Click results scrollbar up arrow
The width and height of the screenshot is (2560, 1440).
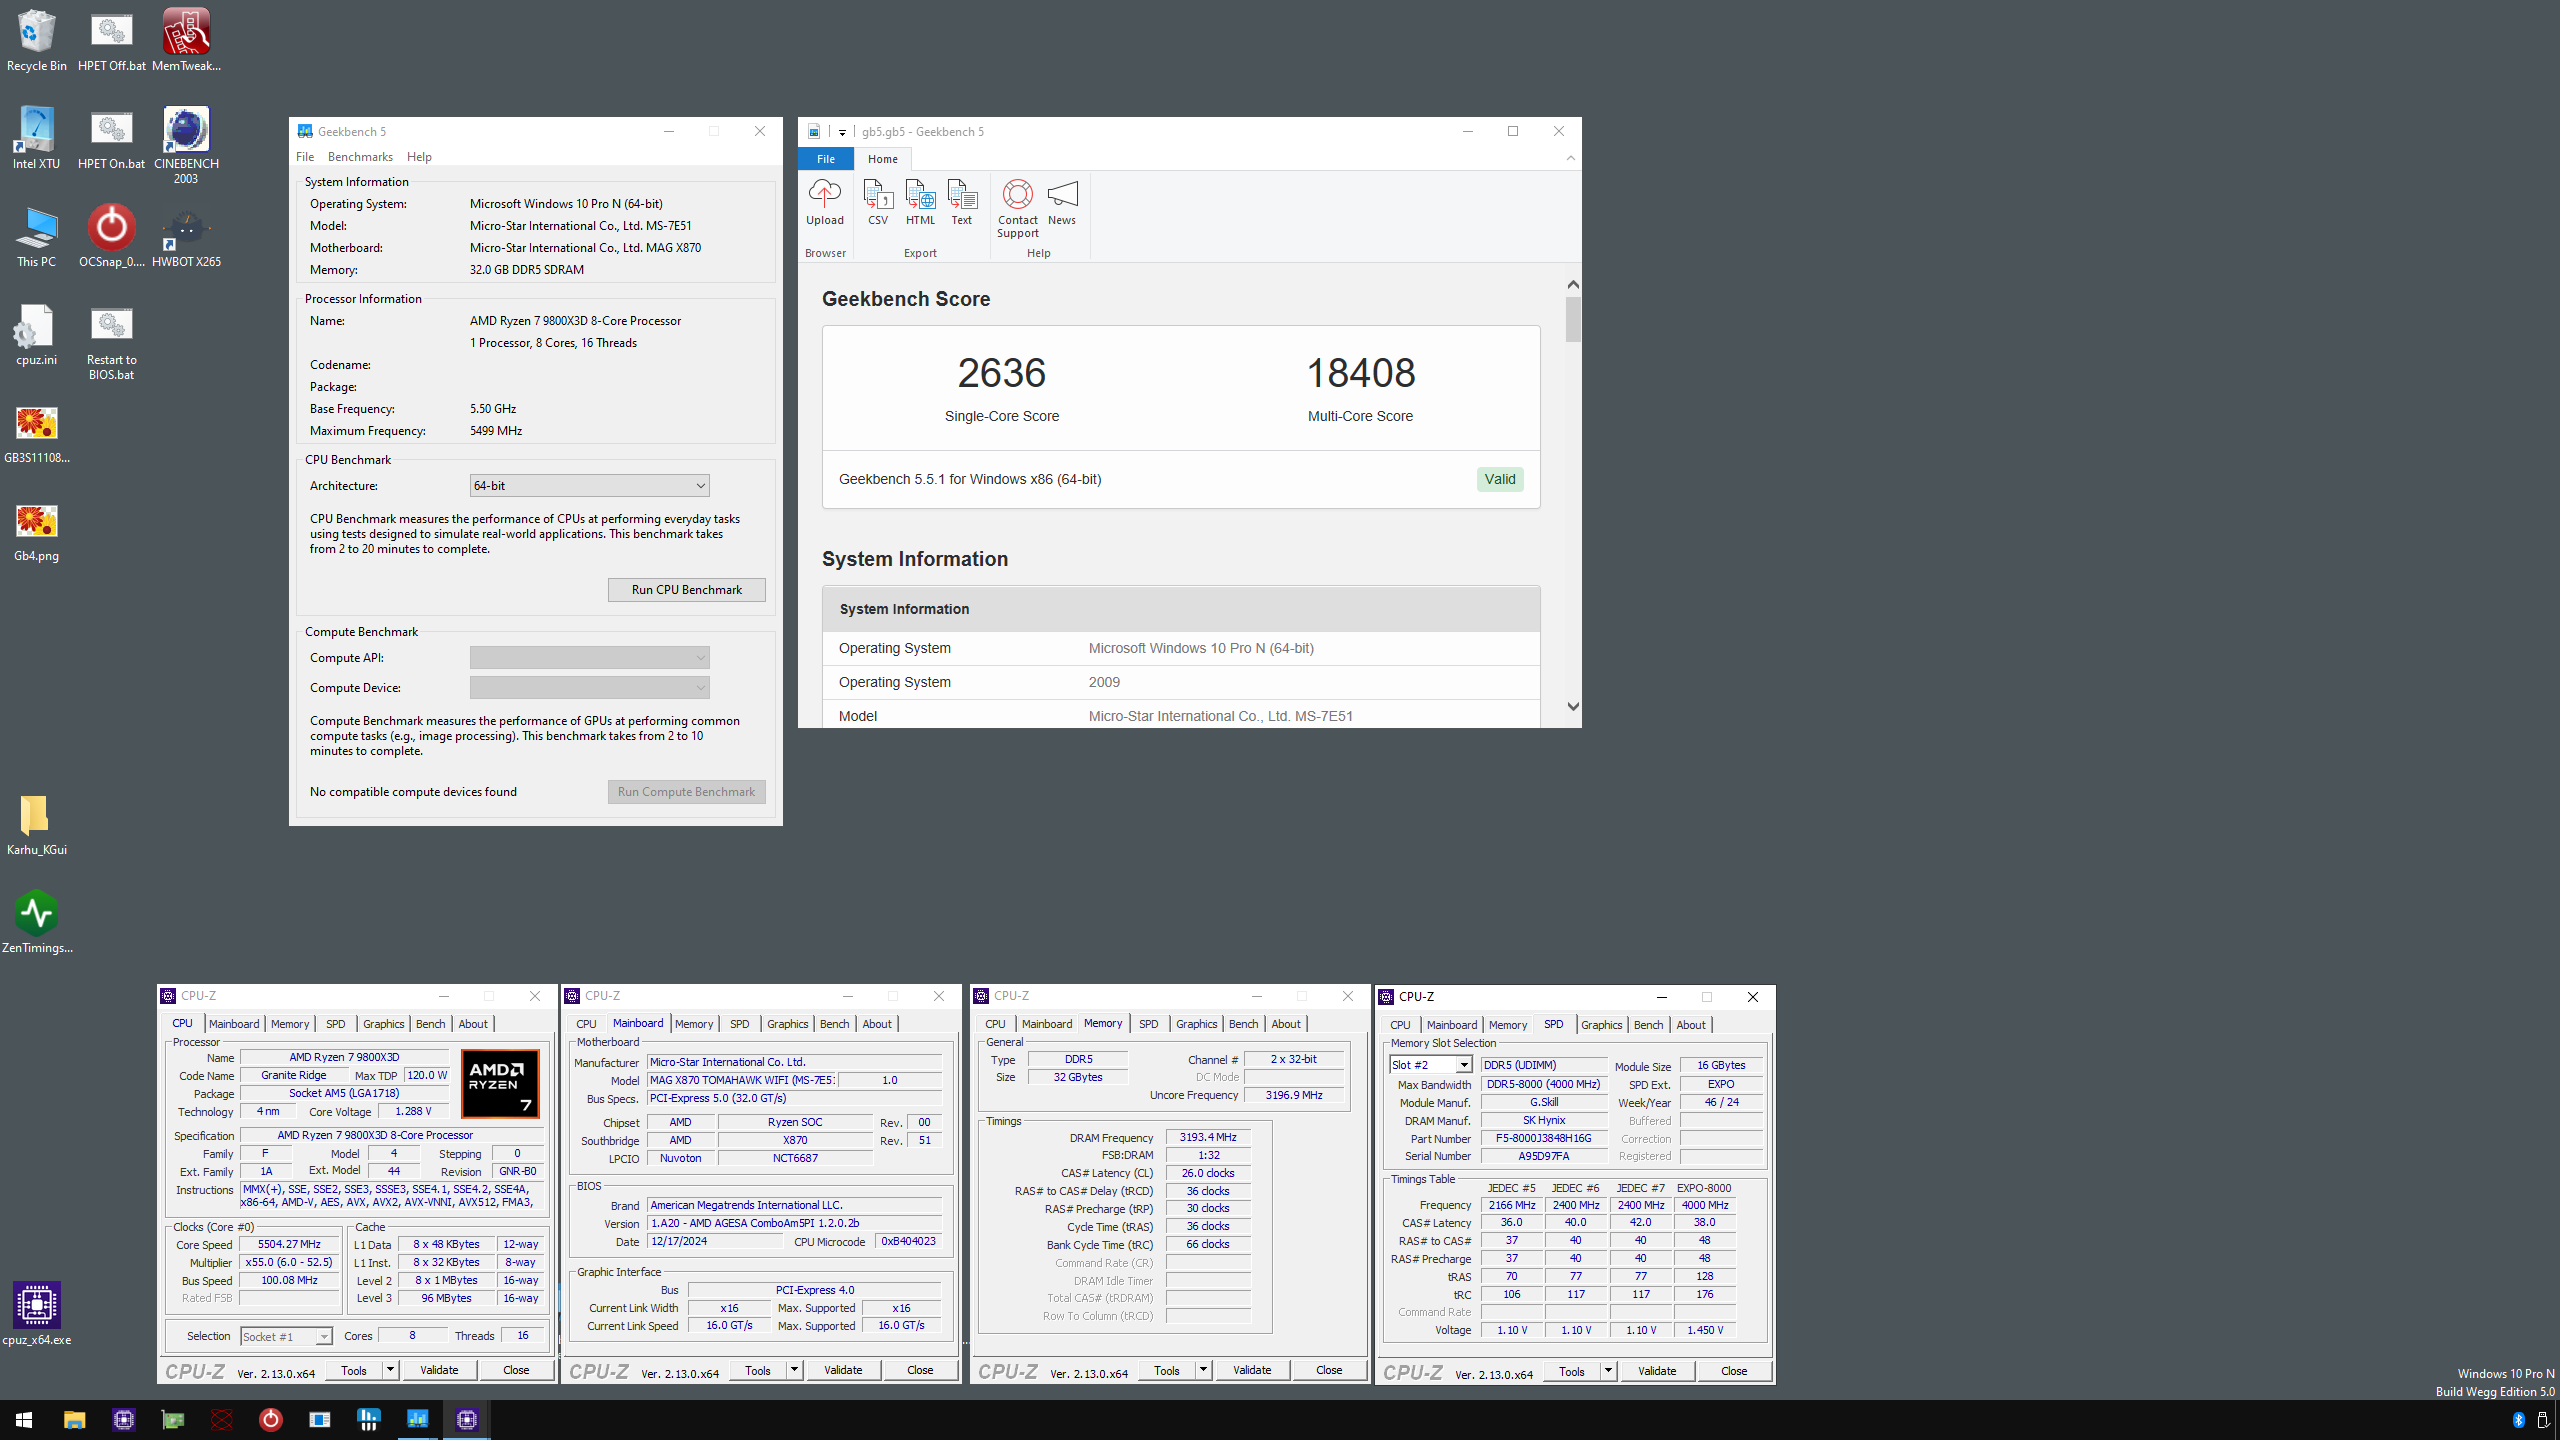(x=1573, y=284)
